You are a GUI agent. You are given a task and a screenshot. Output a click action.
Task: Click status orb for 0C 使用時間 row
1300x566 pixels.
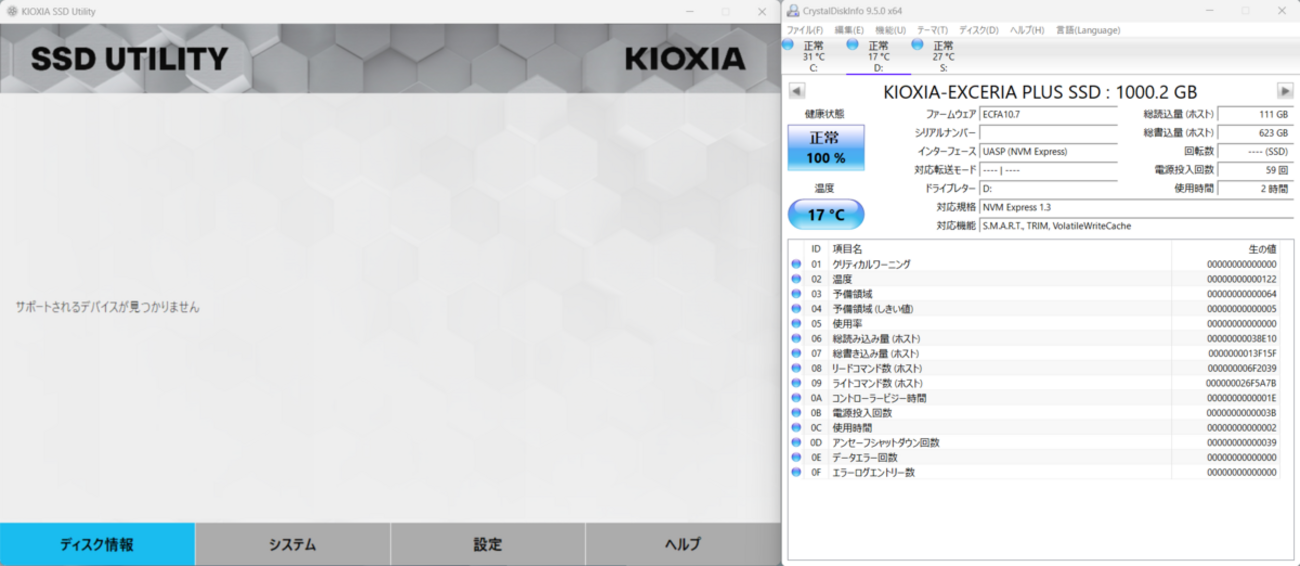(797, 427)
